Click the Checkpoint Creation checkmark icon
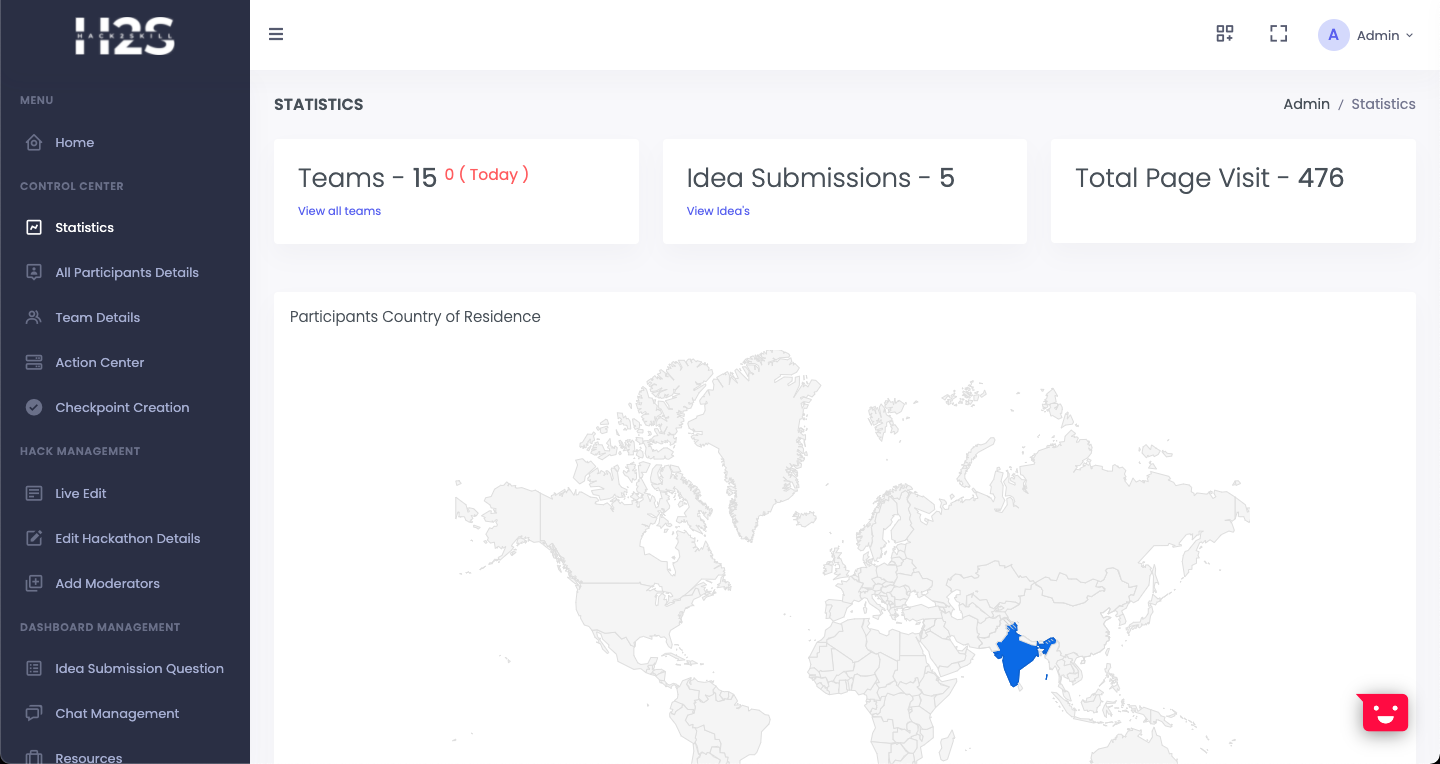Viewport: 1440px width, 764px height. pyautogui.click(x=34, y=408)
